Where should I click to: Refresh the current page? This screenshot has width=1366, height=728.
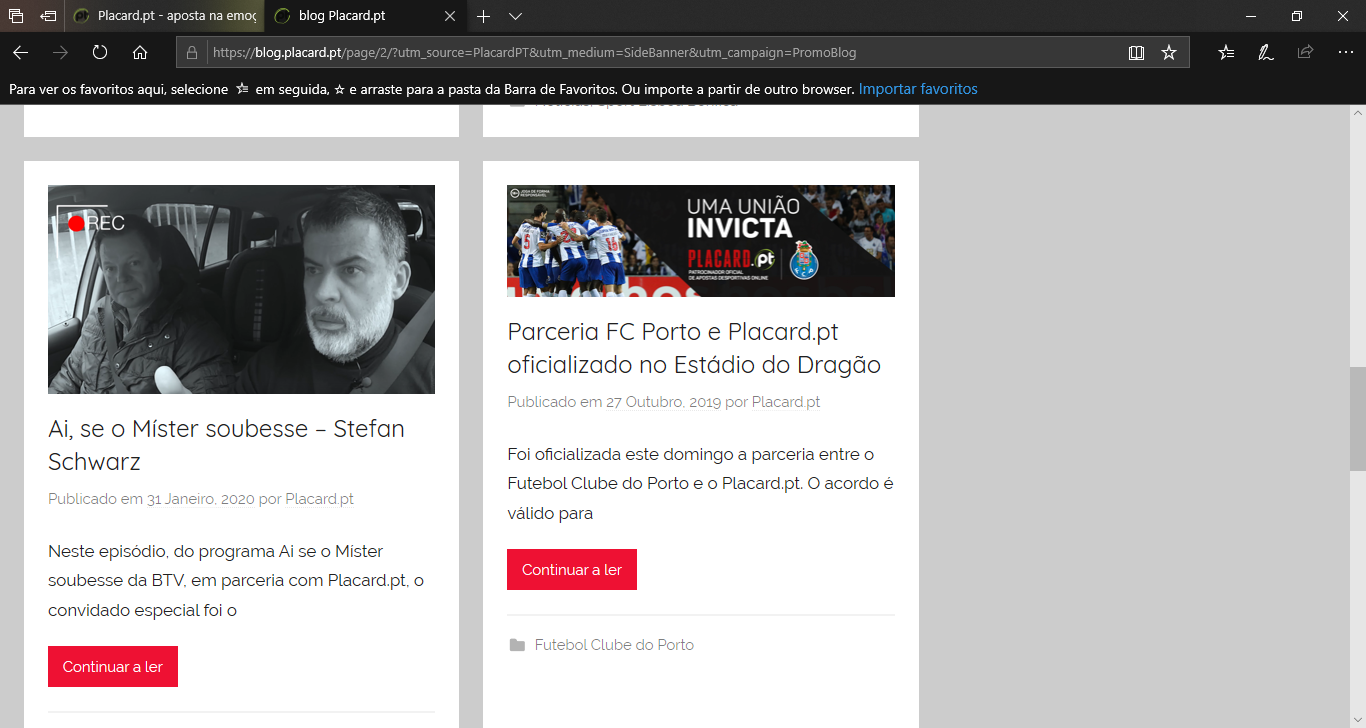point(100,52)
